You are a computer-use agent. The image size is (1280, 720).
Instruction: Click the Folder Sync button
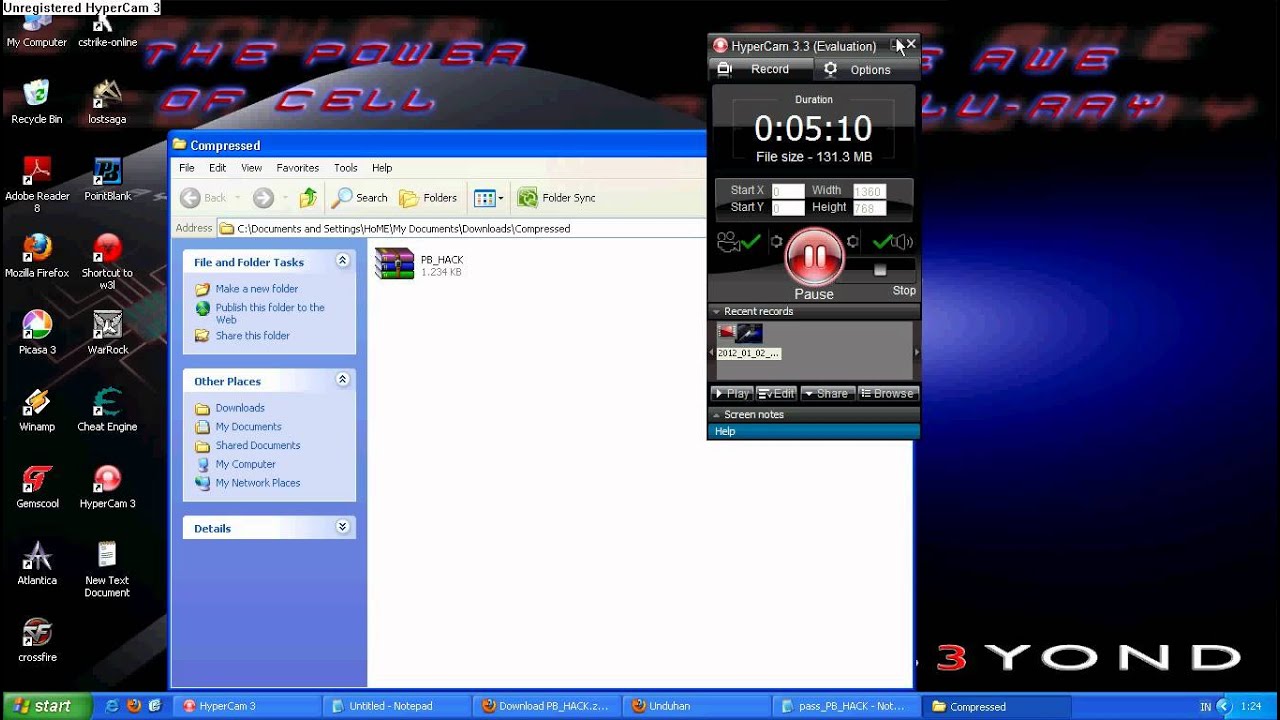coord(557,198)
